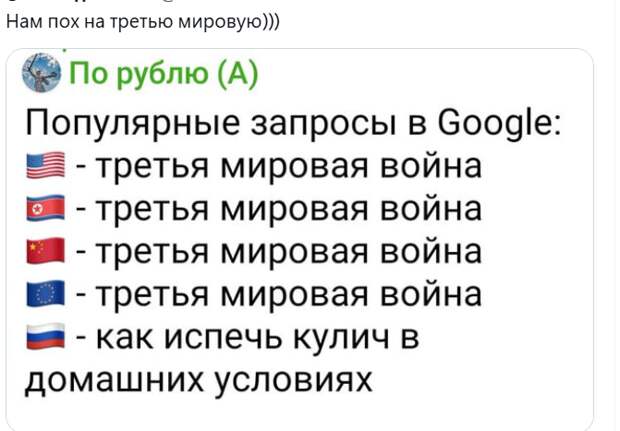This screenshot has width=620, height=431.
Task: Click the European Union flag emoji
Action: click(45, 293)
